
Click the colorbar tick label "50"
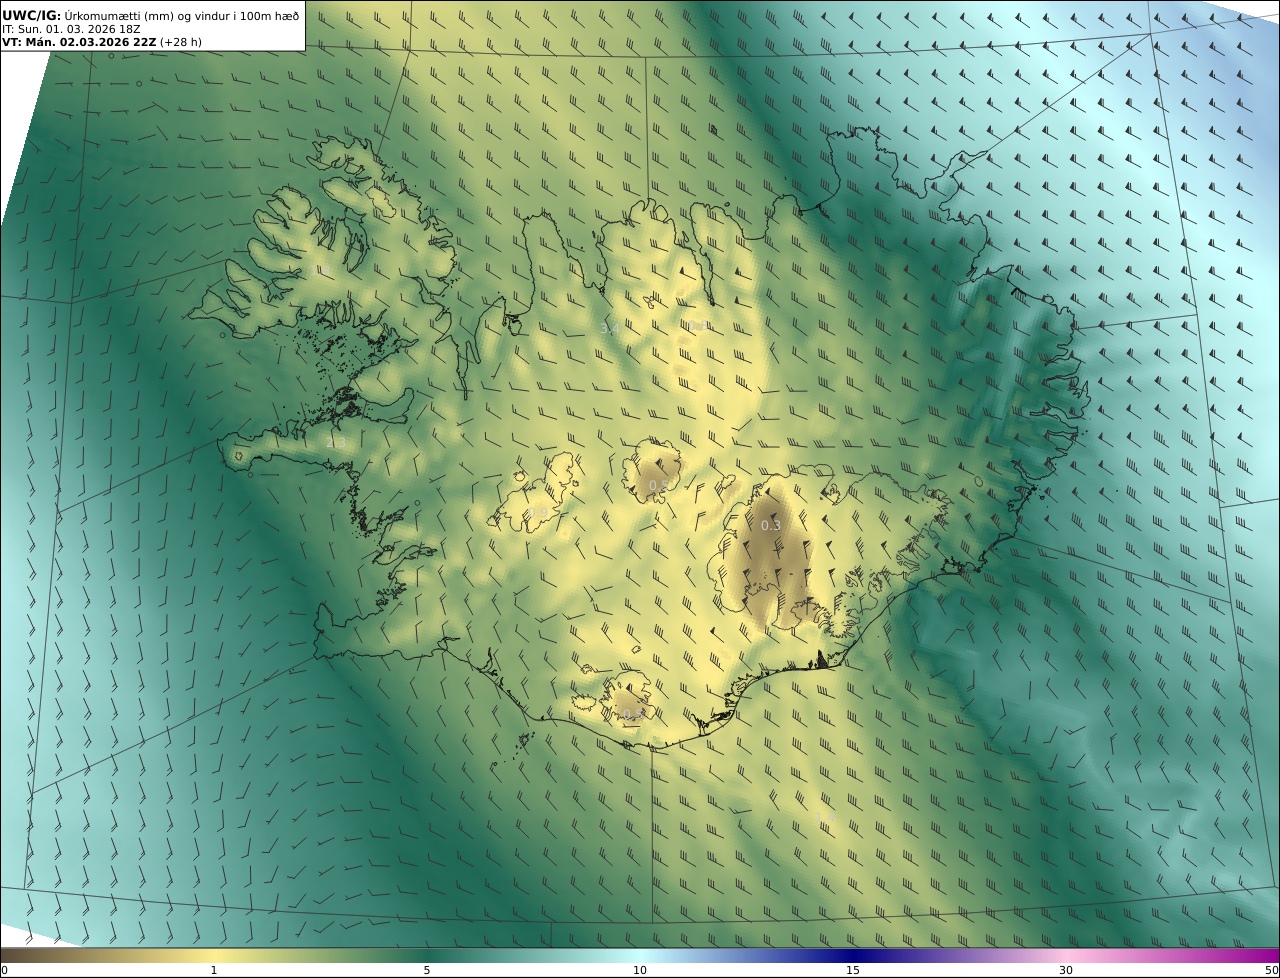tap(1272, 970)
